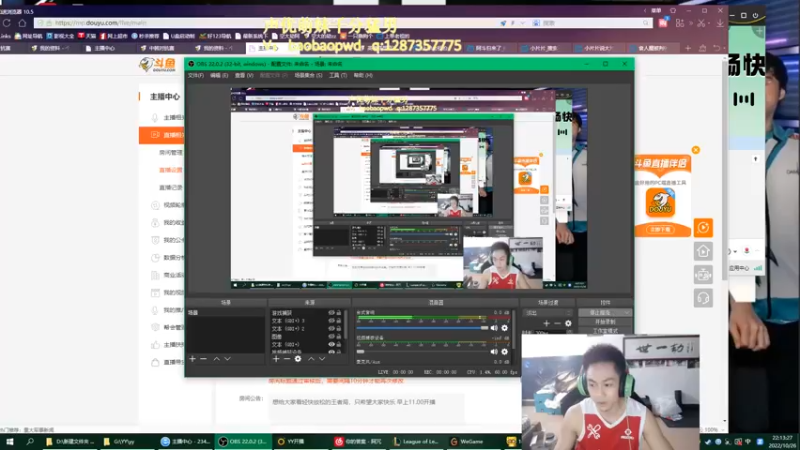Click the Douyu logo on the page
The width and height of the screenshot is (800, 450).
click(x=157, y=65)
